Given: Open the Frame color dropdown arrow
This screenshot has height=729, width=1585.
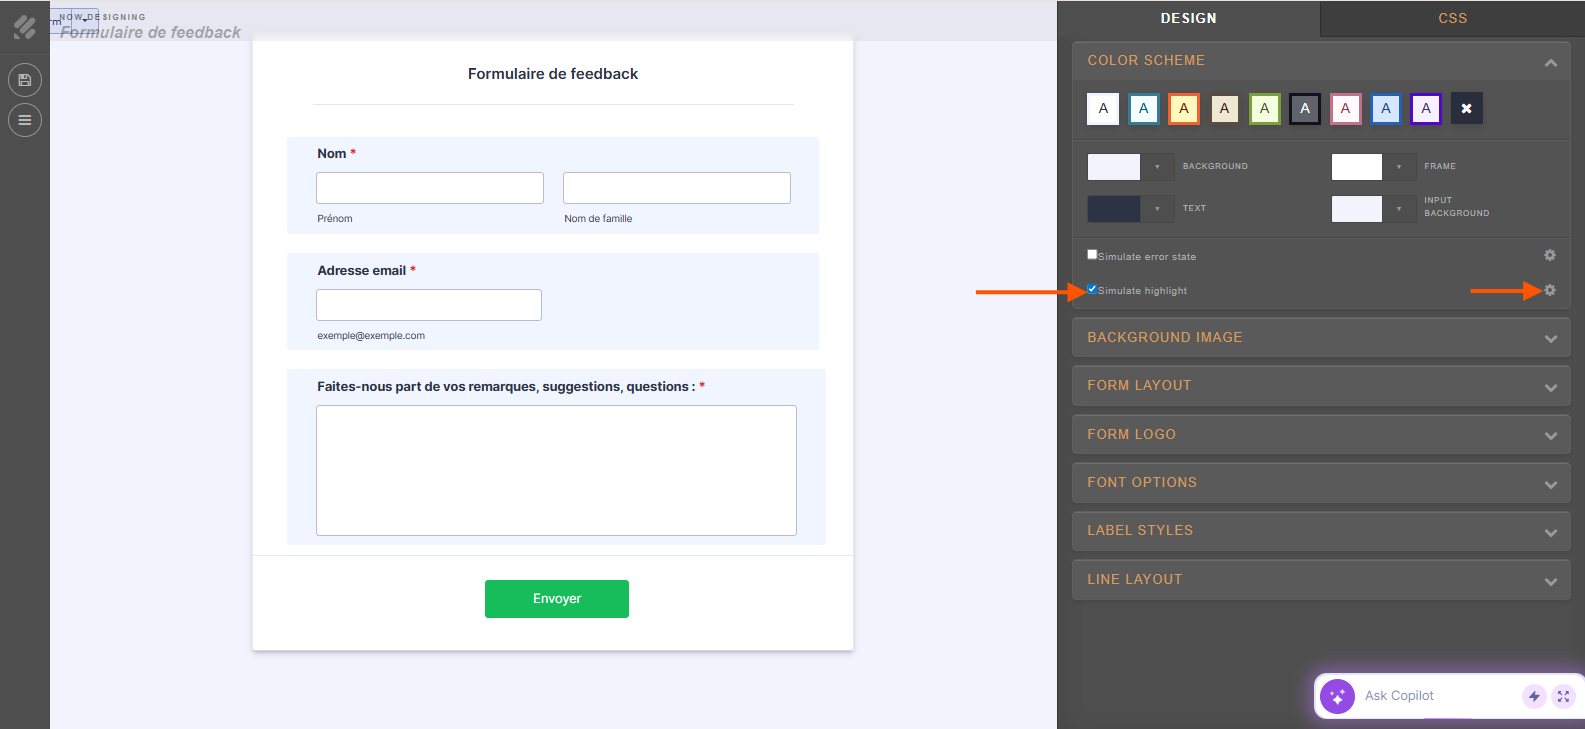Looking at the screenshot, I should pyautogui.click(x=1399, y=166).
